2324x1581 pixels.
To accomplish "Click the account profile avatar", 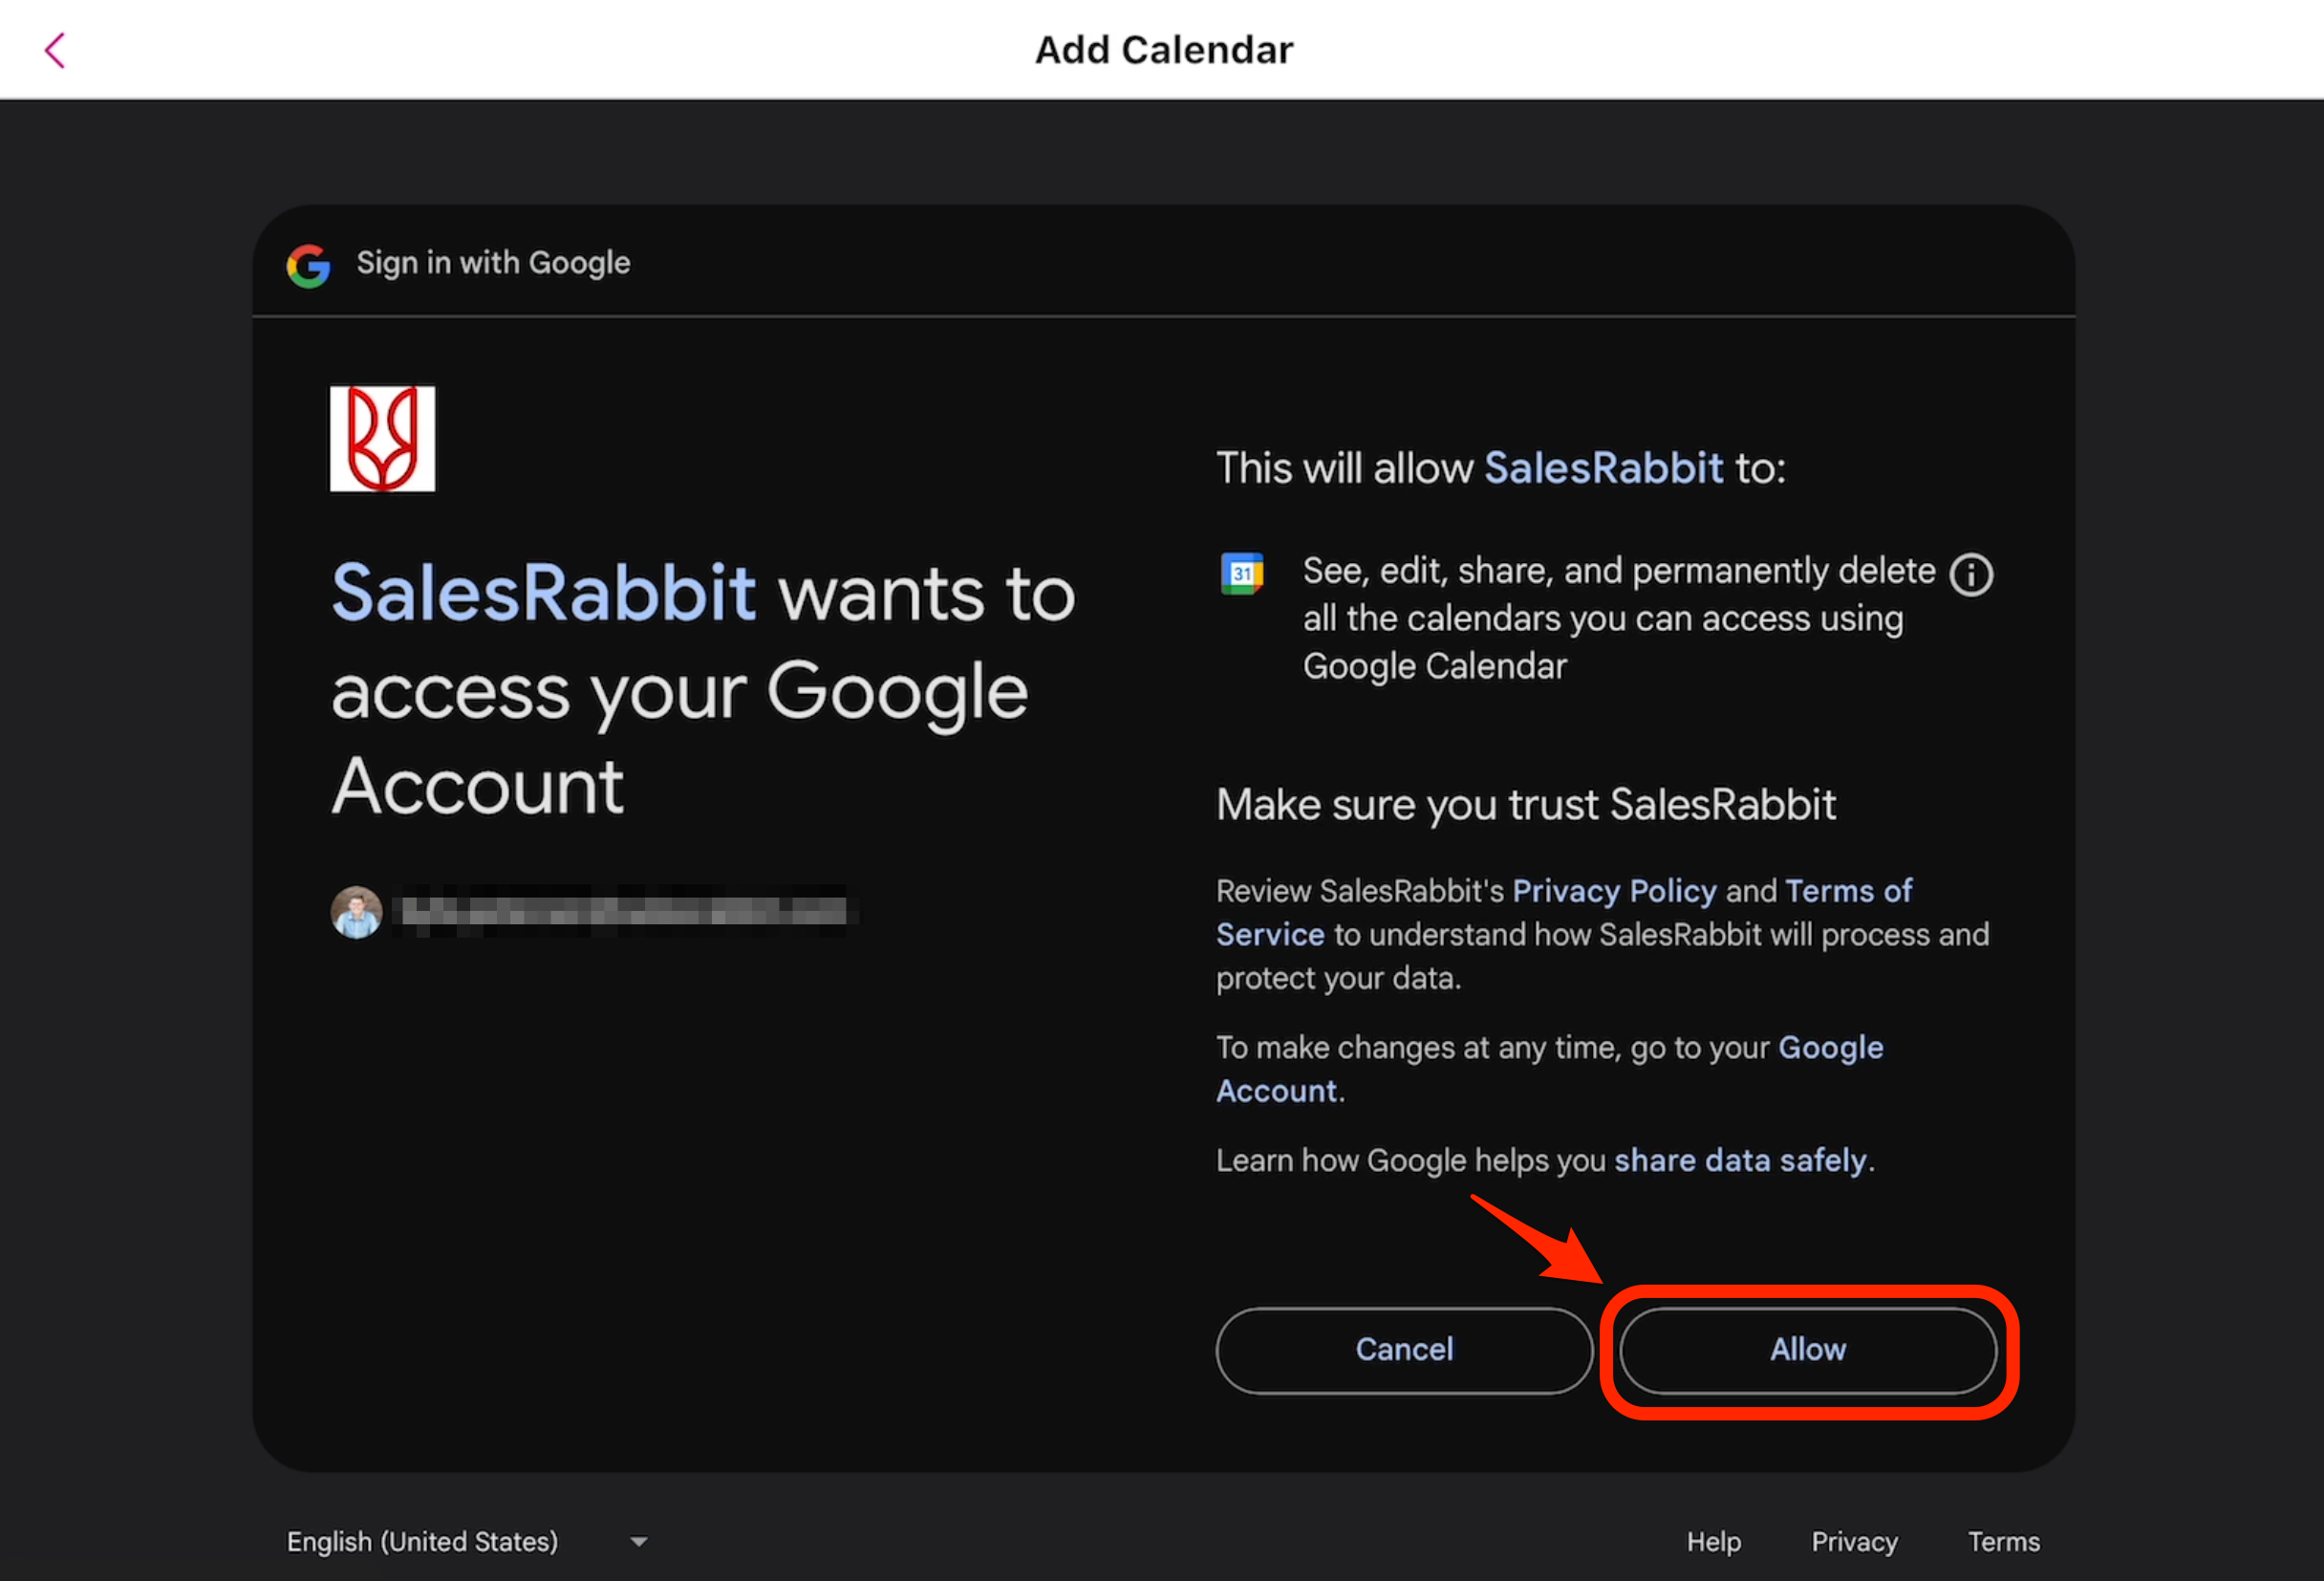I will [x=356, y=912].
